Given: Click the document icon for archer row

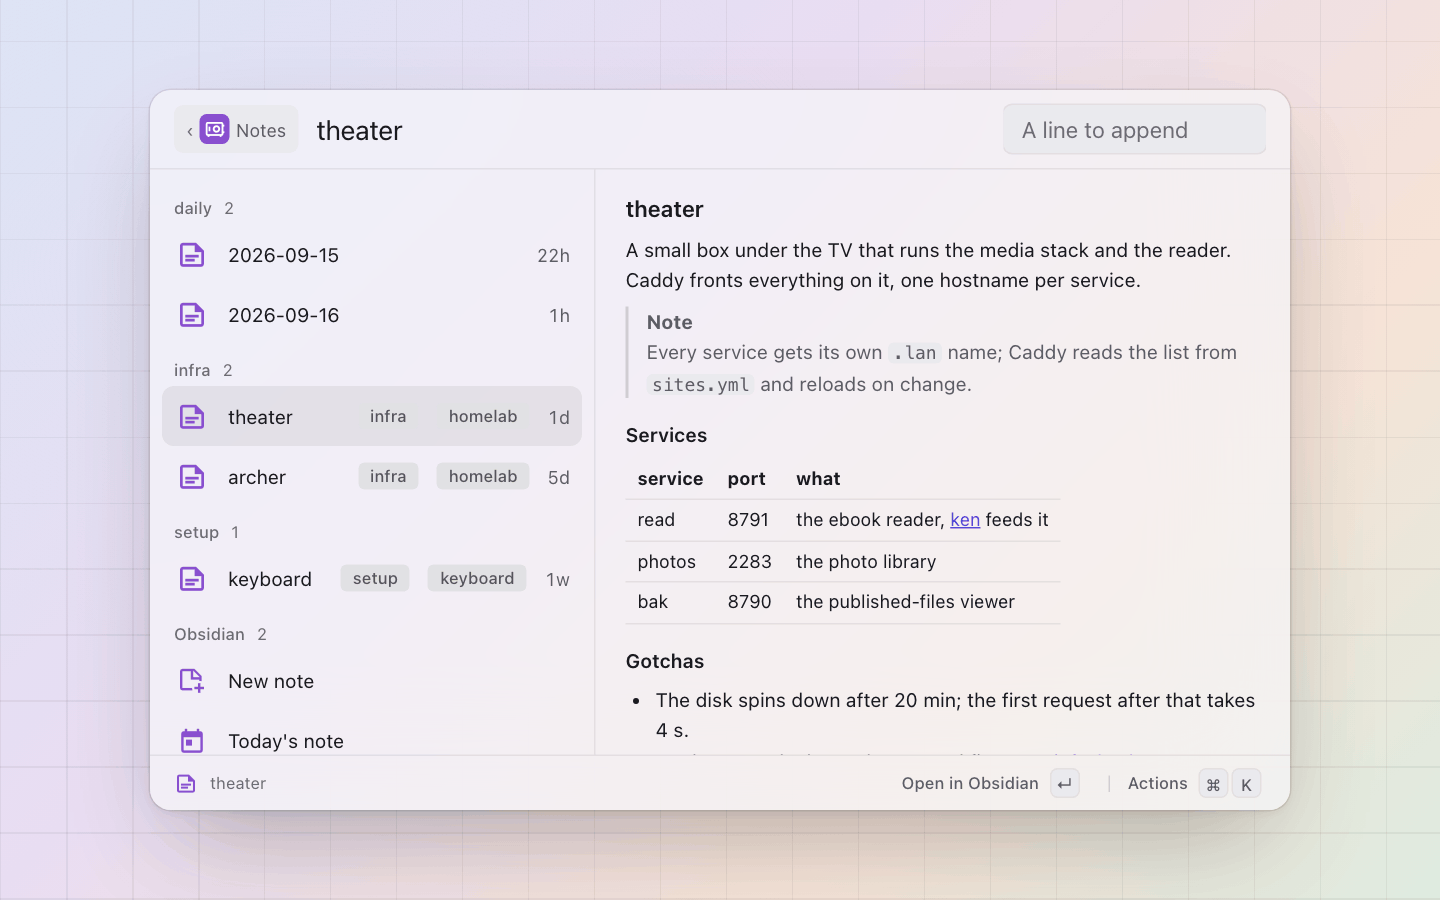Looking at the screenshot, I should tap(192, 477).
